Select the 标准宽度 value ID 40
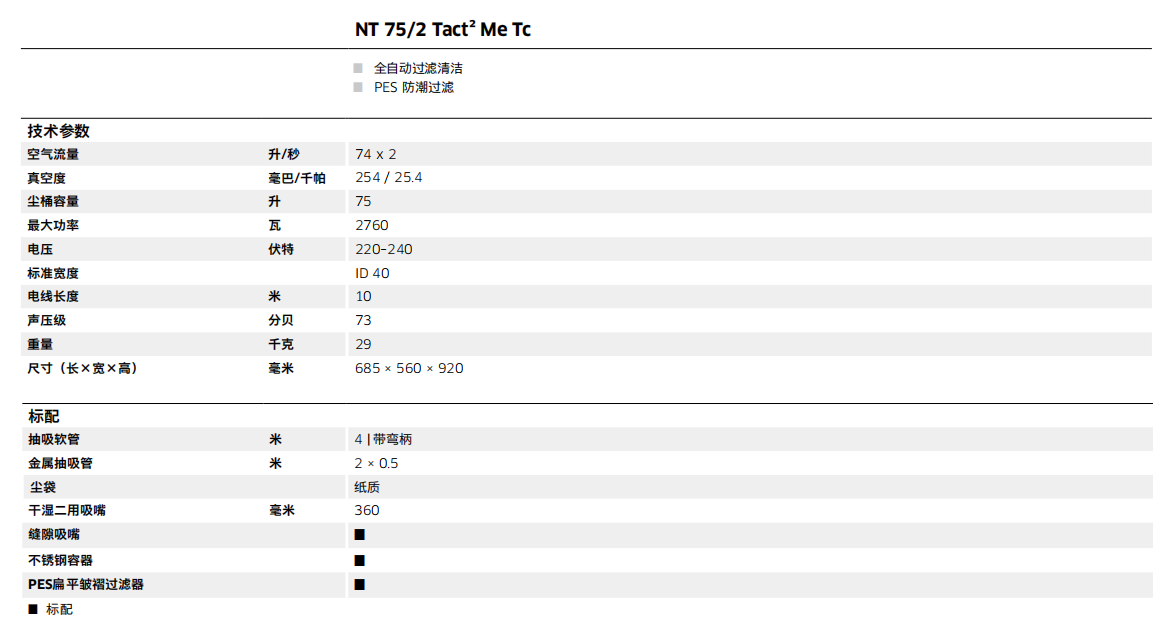Viewport: 1153px width, 637px height. pyautogui.click(x=372, y=273)
